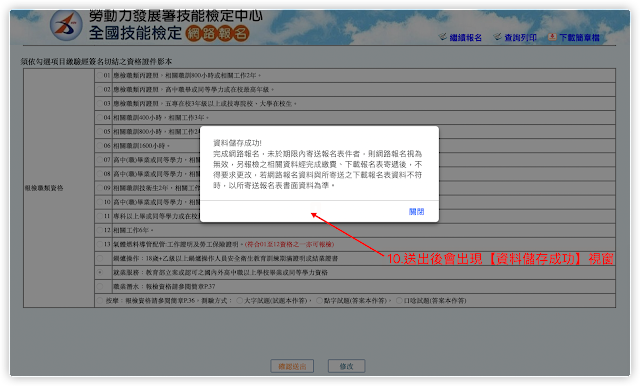Screen dimensions: 640x386
Task: Click the round site logo in header
Action: pyautogui.click(x=66, y=25)
